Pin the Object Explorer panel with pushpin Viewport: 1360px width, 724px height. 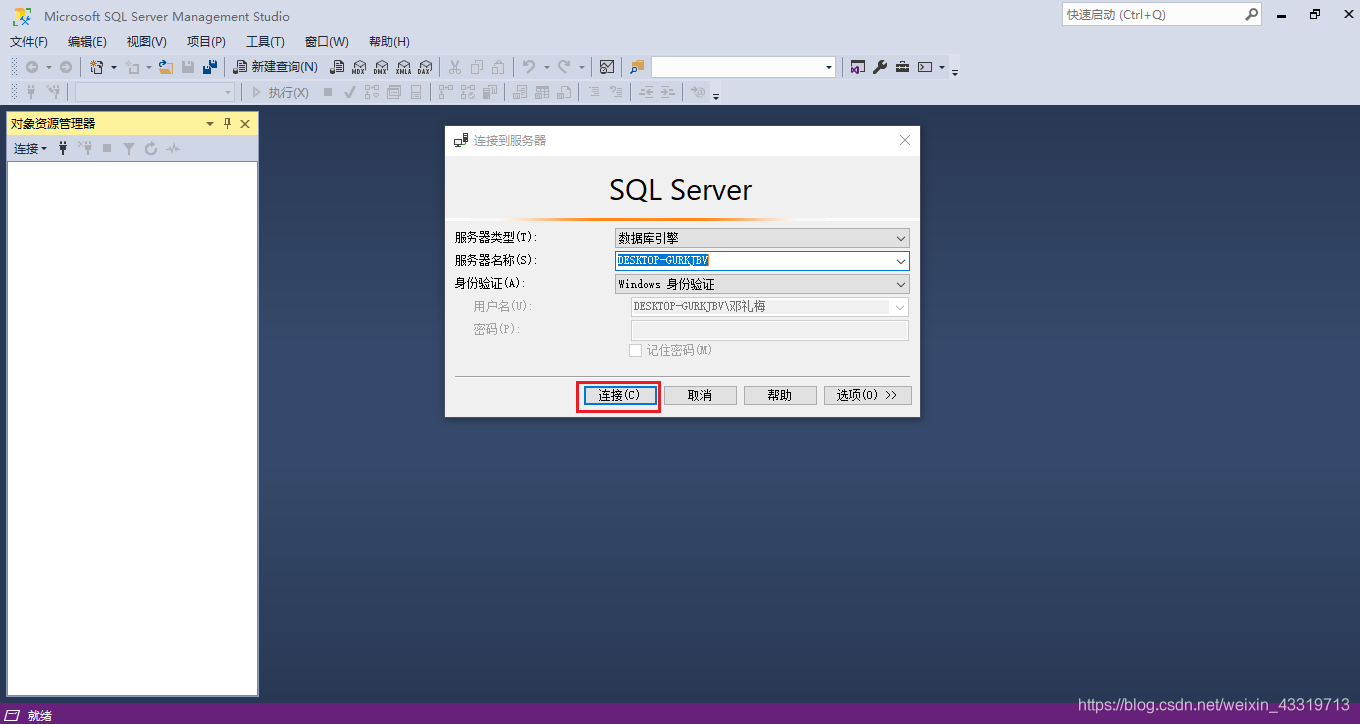click(227, 123)
